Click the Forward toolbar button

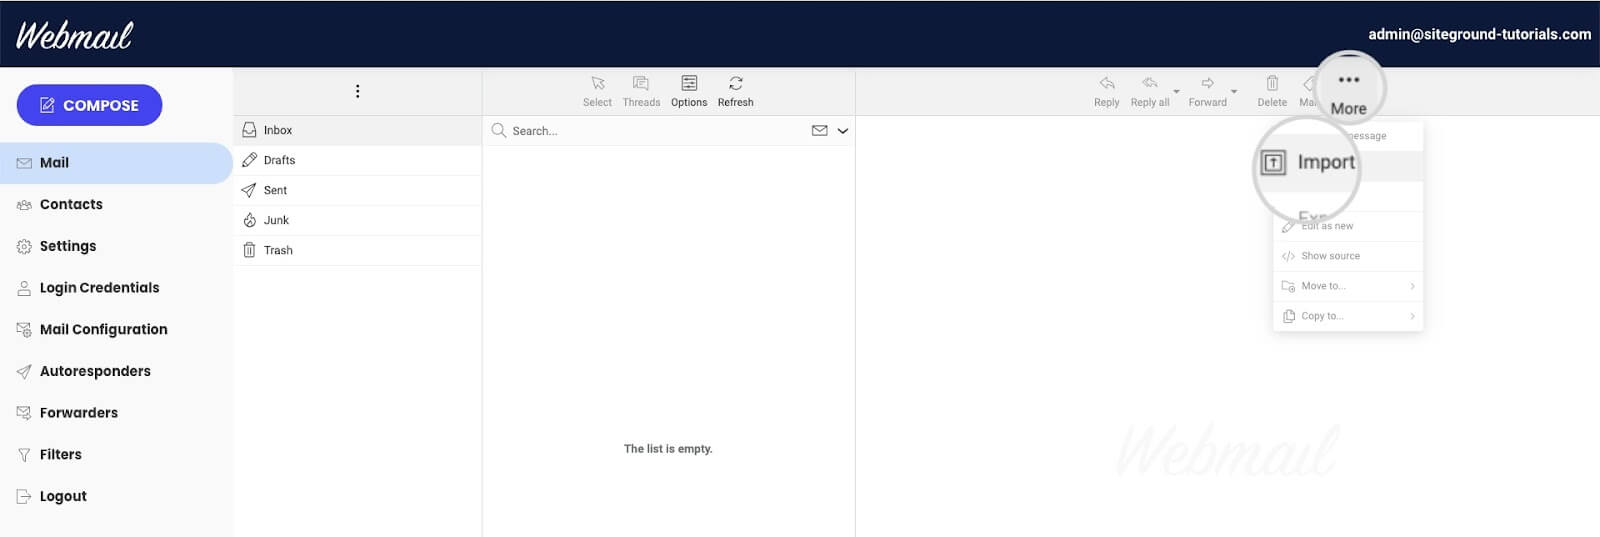pyautogui.click(x=1207, y=91)
